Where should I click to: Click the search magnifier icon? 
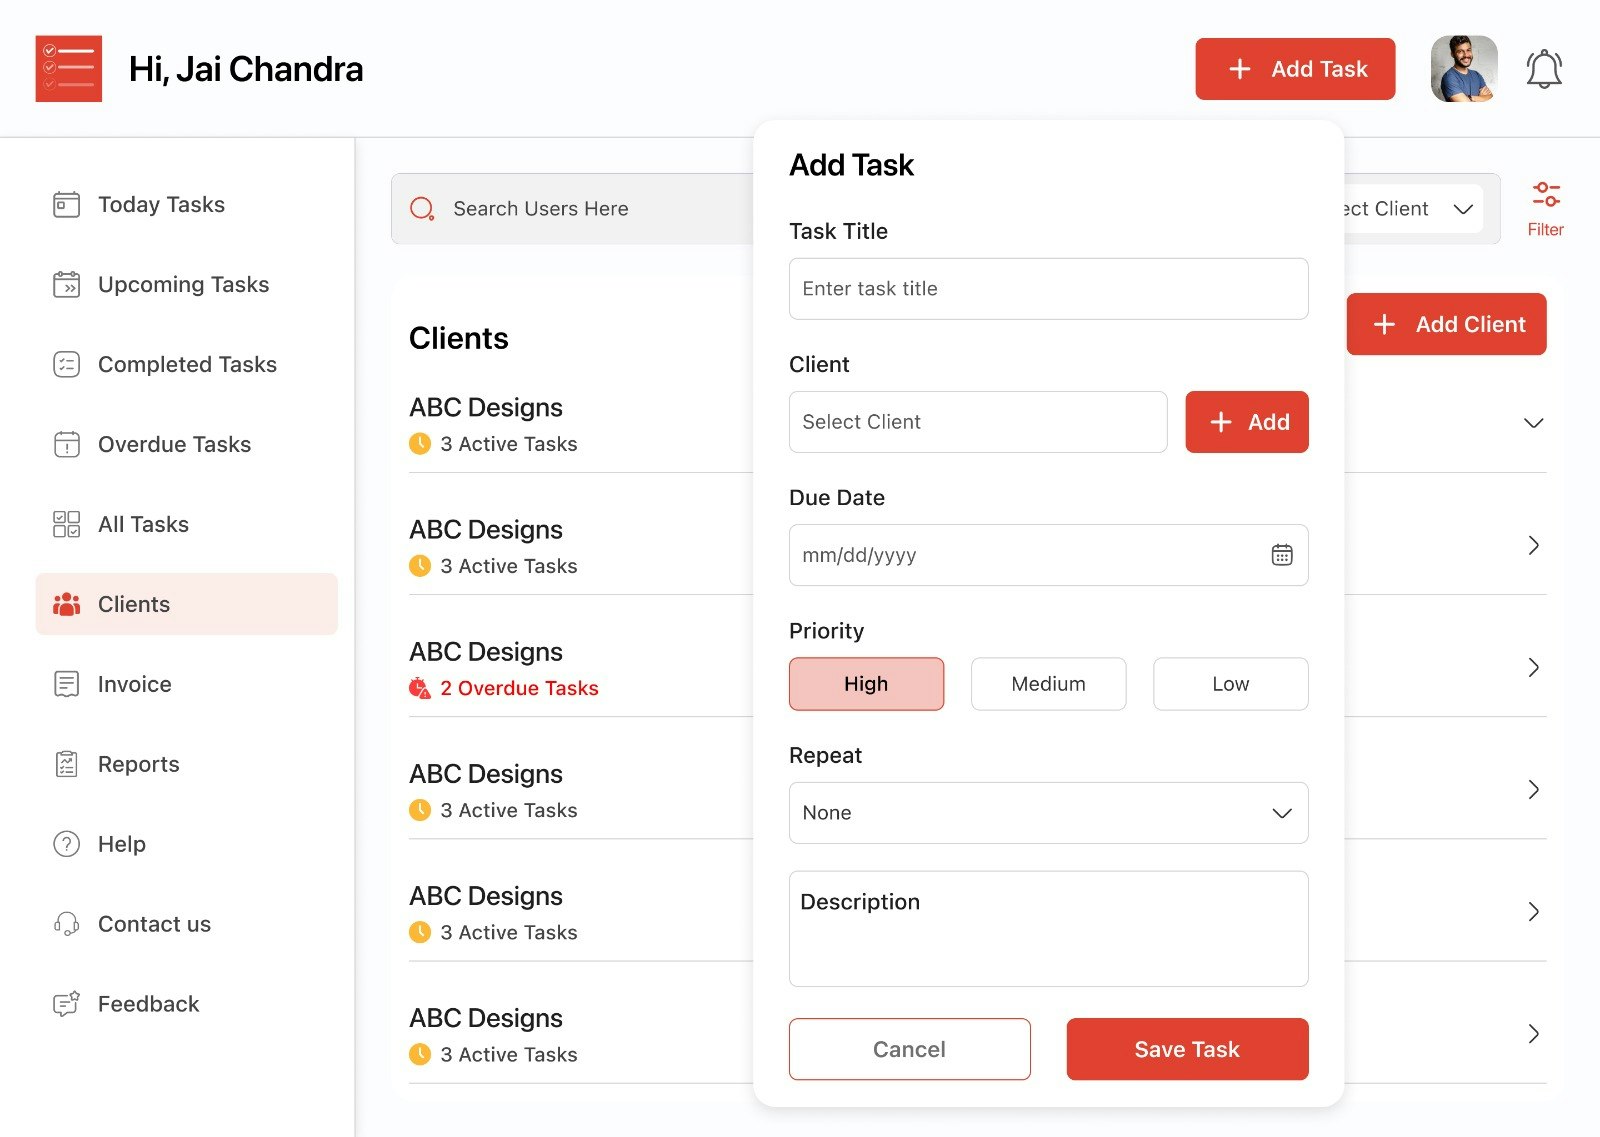click(422, 208)
